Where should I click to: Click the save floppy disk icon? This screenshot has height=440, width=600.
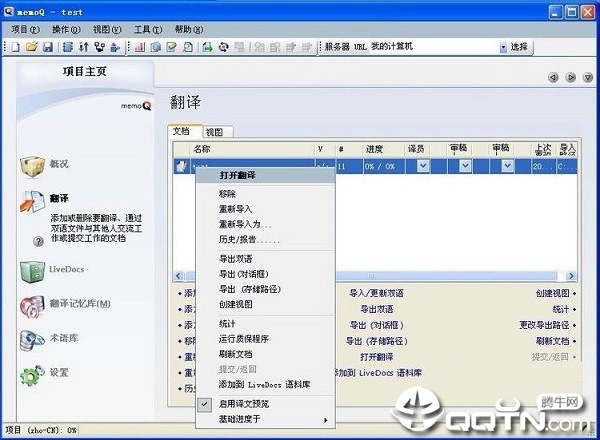[x=48, y=47]
